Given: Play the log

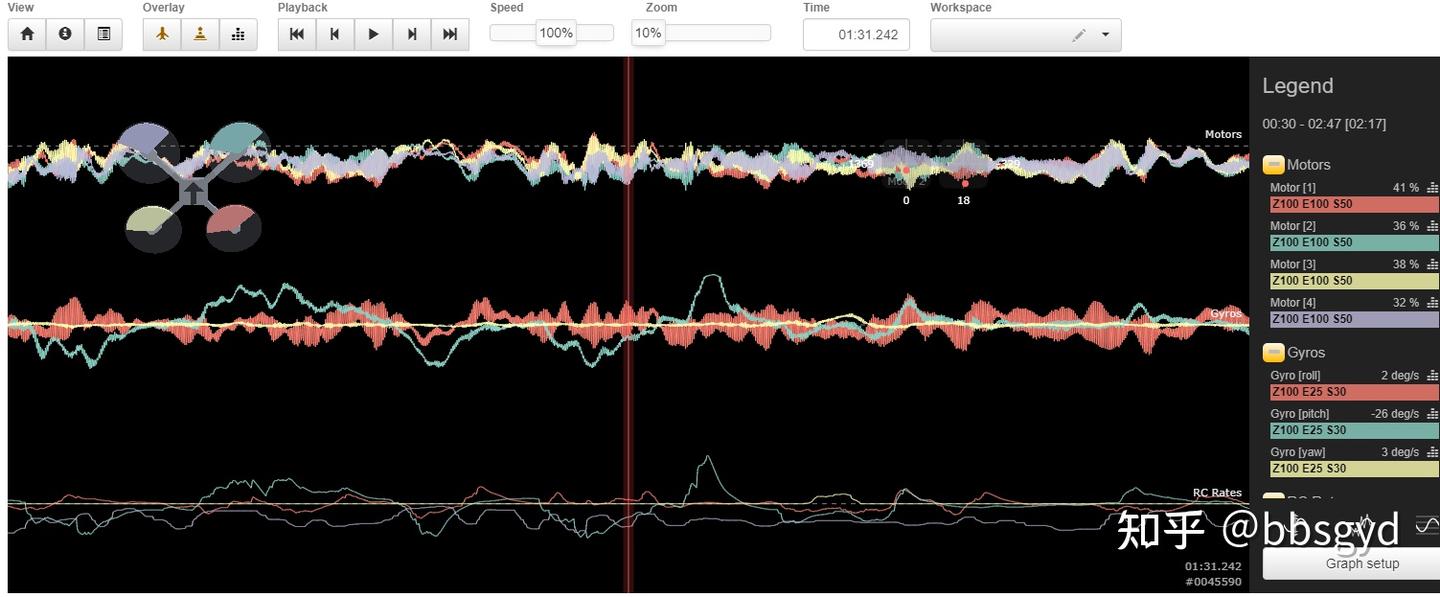Looking at the screenshot, I should tap(373, 34).
